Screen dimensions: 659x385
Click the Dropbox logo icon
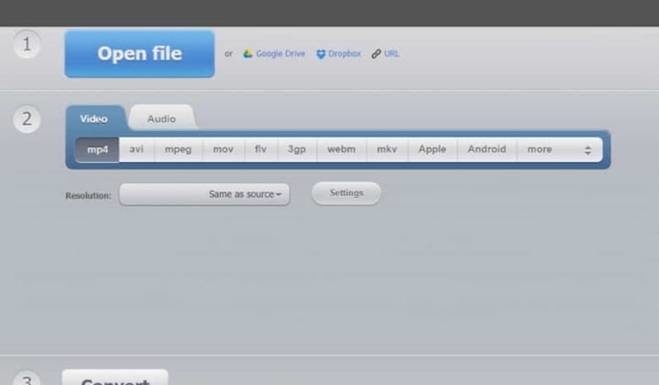pos(321,54)
